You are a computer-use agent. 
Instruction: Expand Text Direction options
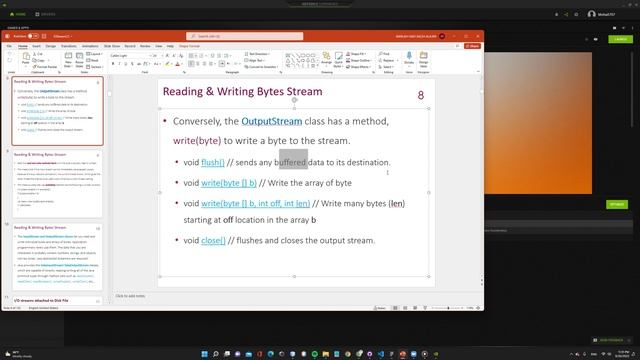[257, 54]
